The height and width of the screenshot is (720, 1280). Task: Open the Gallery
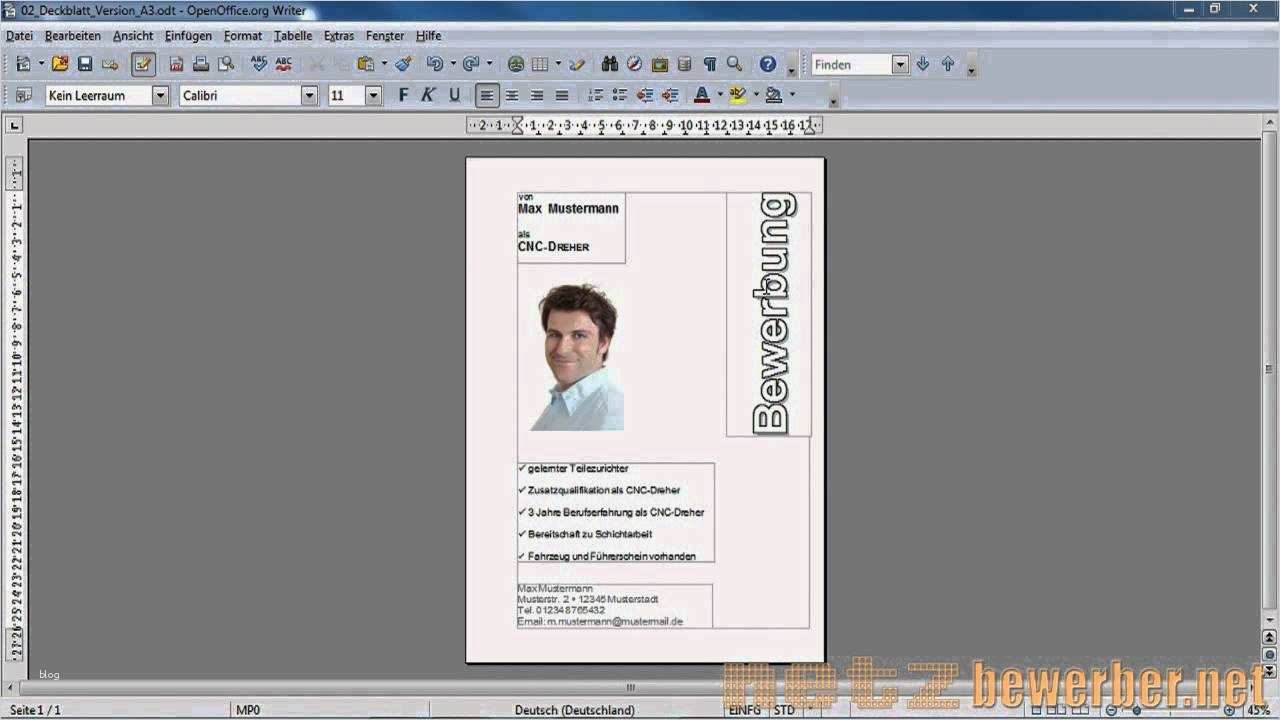pos(657,63)
